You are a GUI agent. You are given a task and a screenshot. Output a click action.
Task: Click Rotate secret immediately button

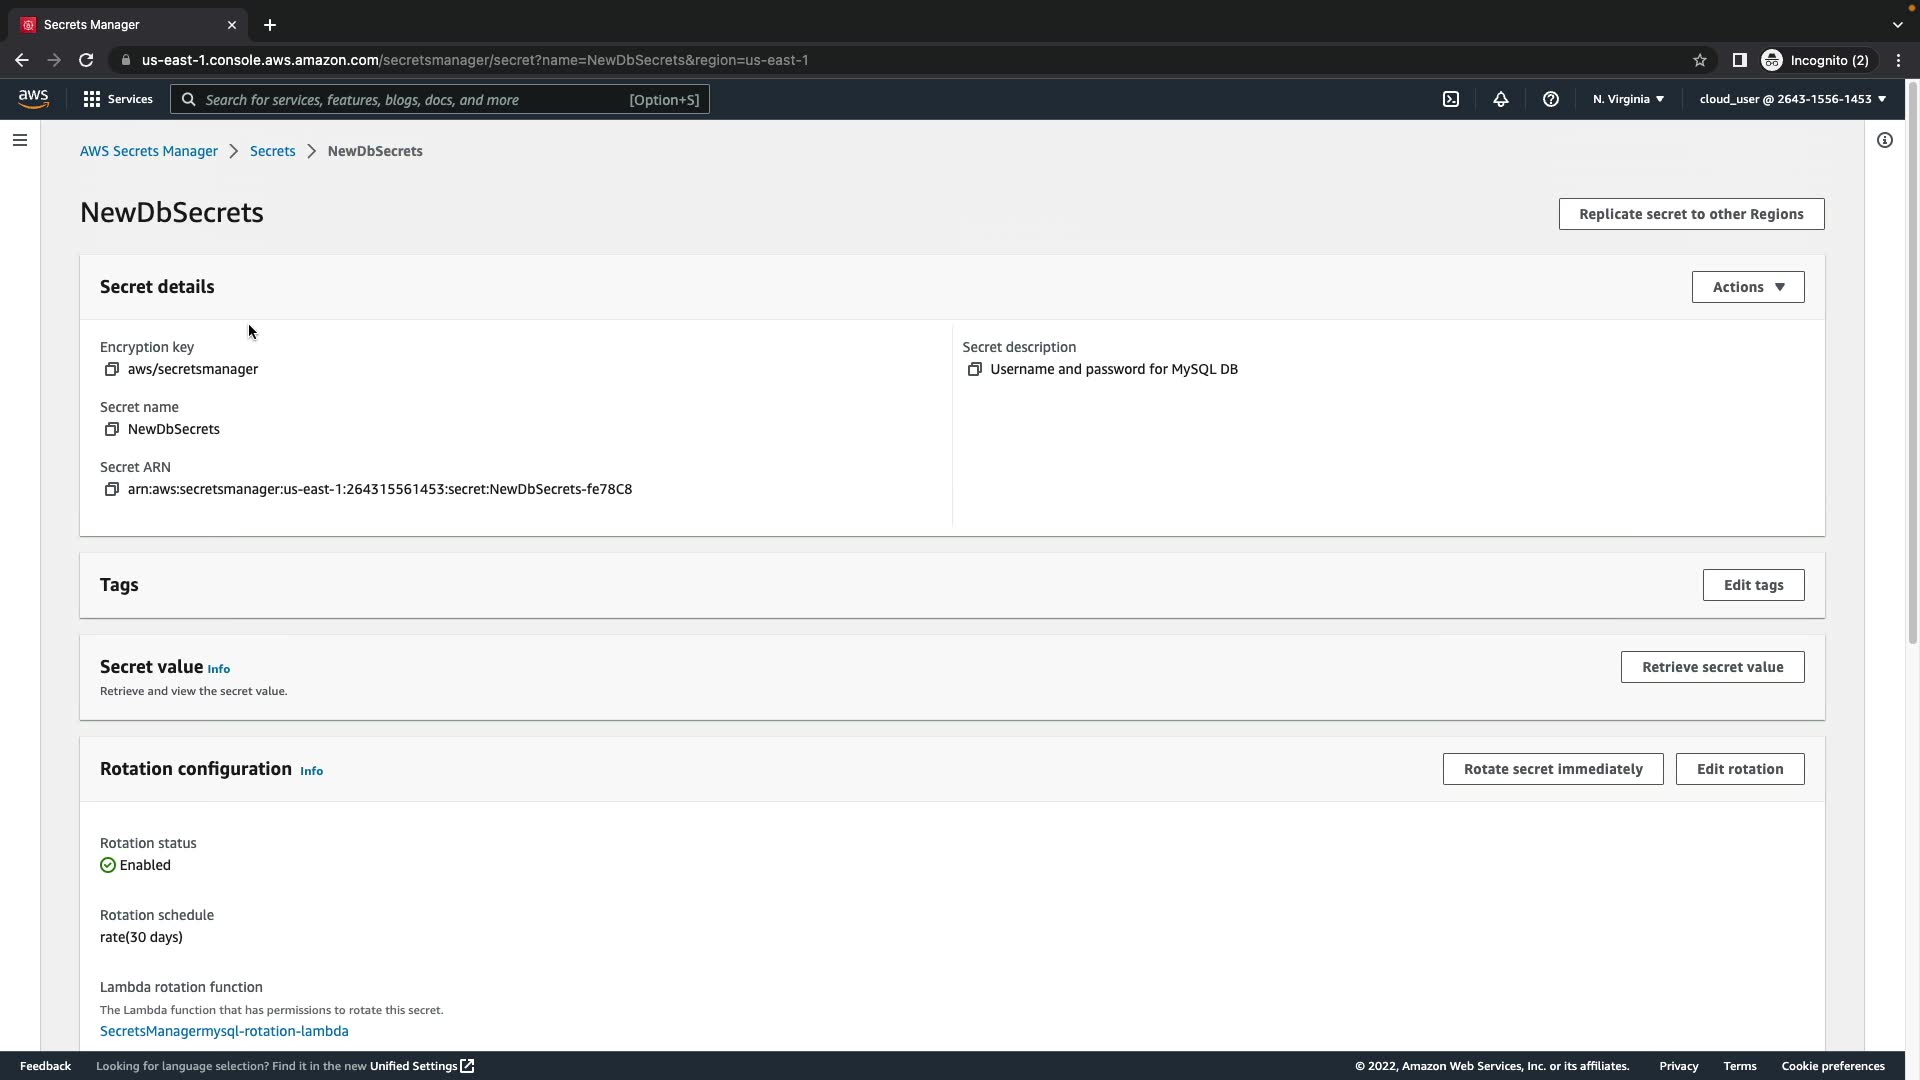click(x=1553, y=770)
